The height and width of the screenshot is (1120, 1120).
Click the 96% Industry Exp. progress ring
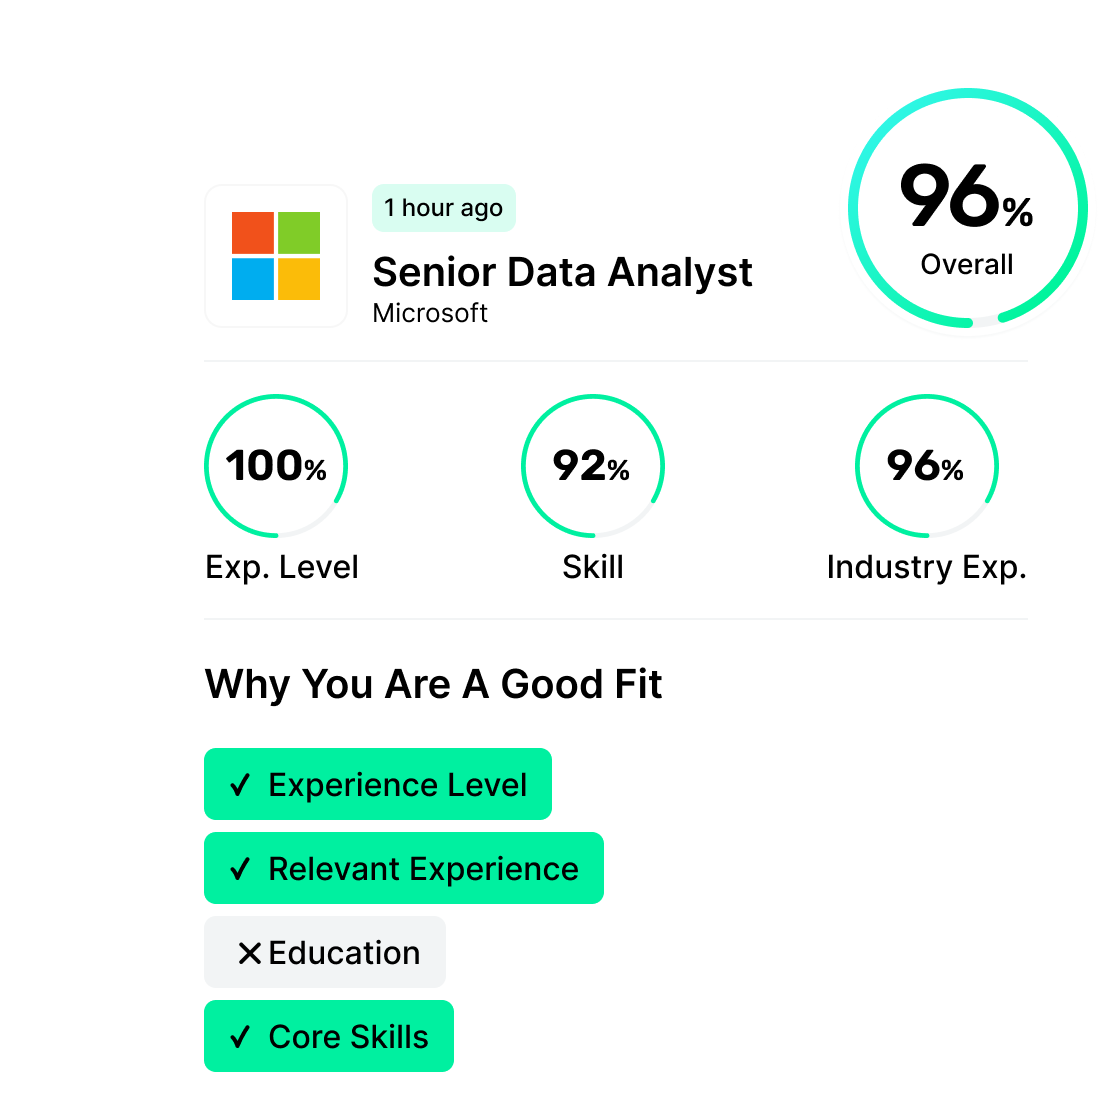pyautogui.click(x=926, y=466)
